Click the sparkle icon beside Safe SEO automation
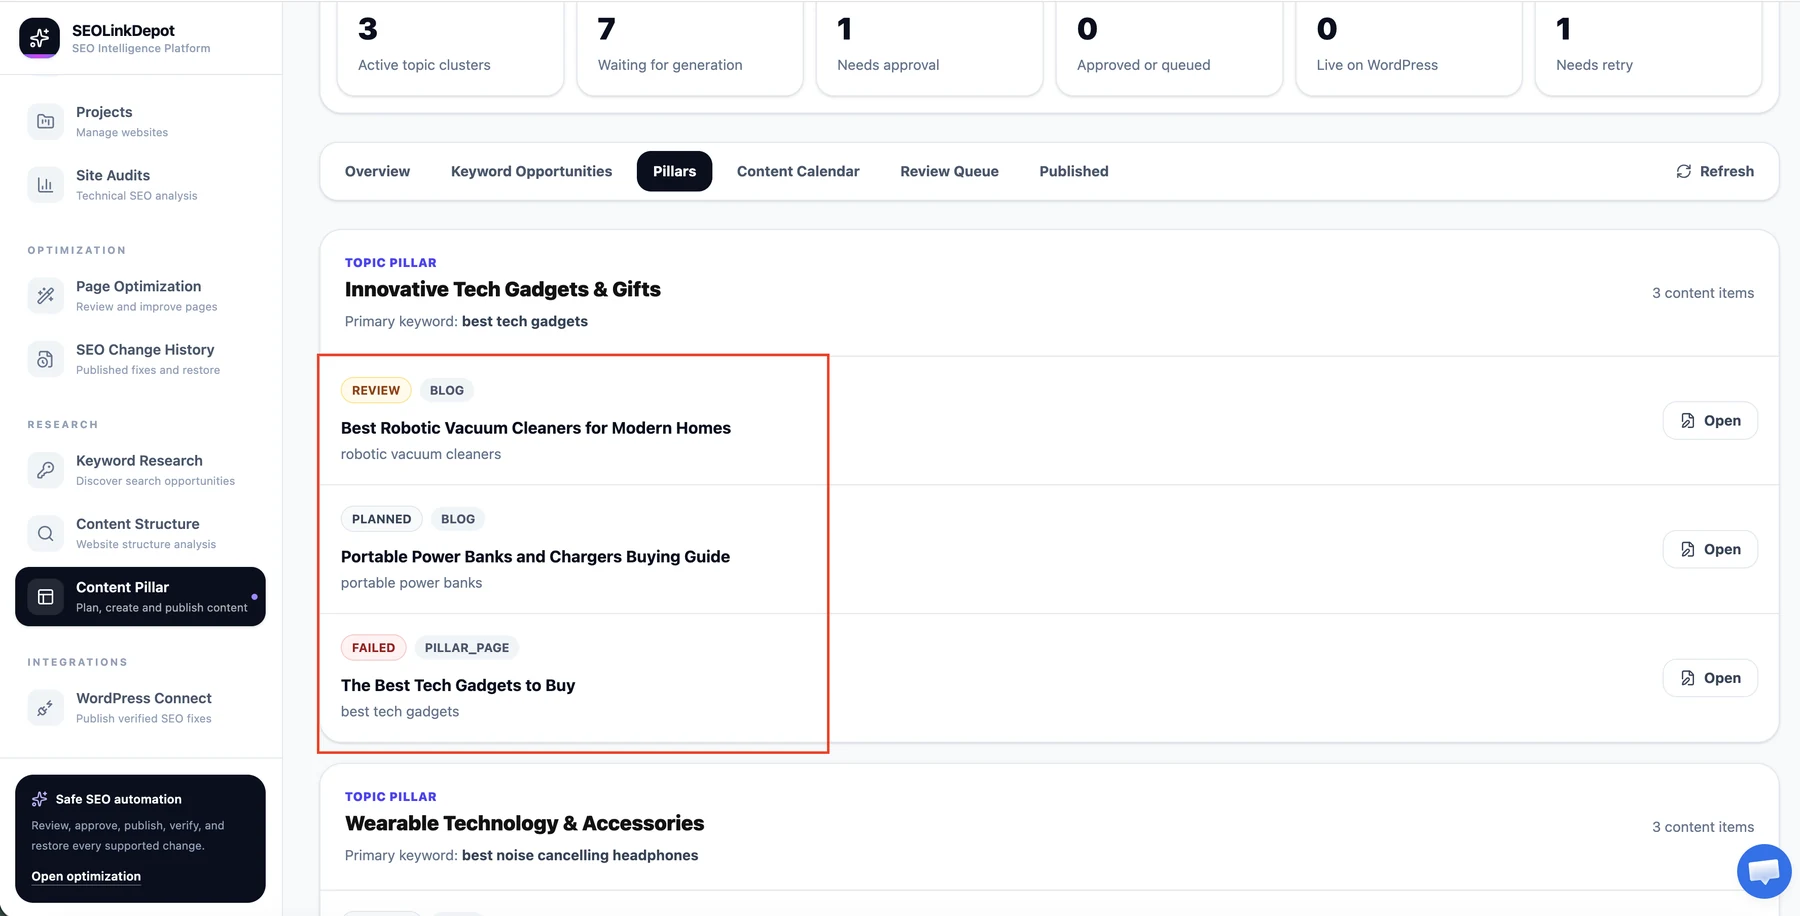Screen dimensions: 1800x916 pyautogui.click(x=40, y=799)
